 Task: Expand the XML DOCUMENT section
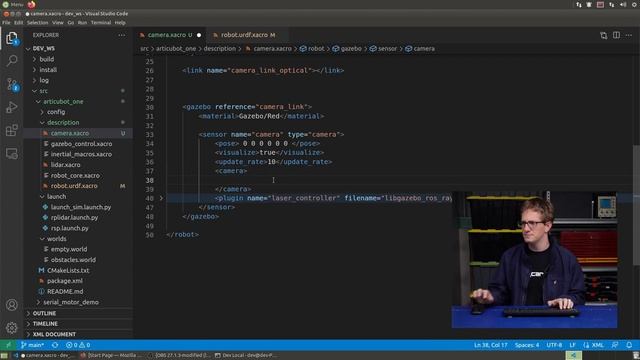click(x=54, y=334)
